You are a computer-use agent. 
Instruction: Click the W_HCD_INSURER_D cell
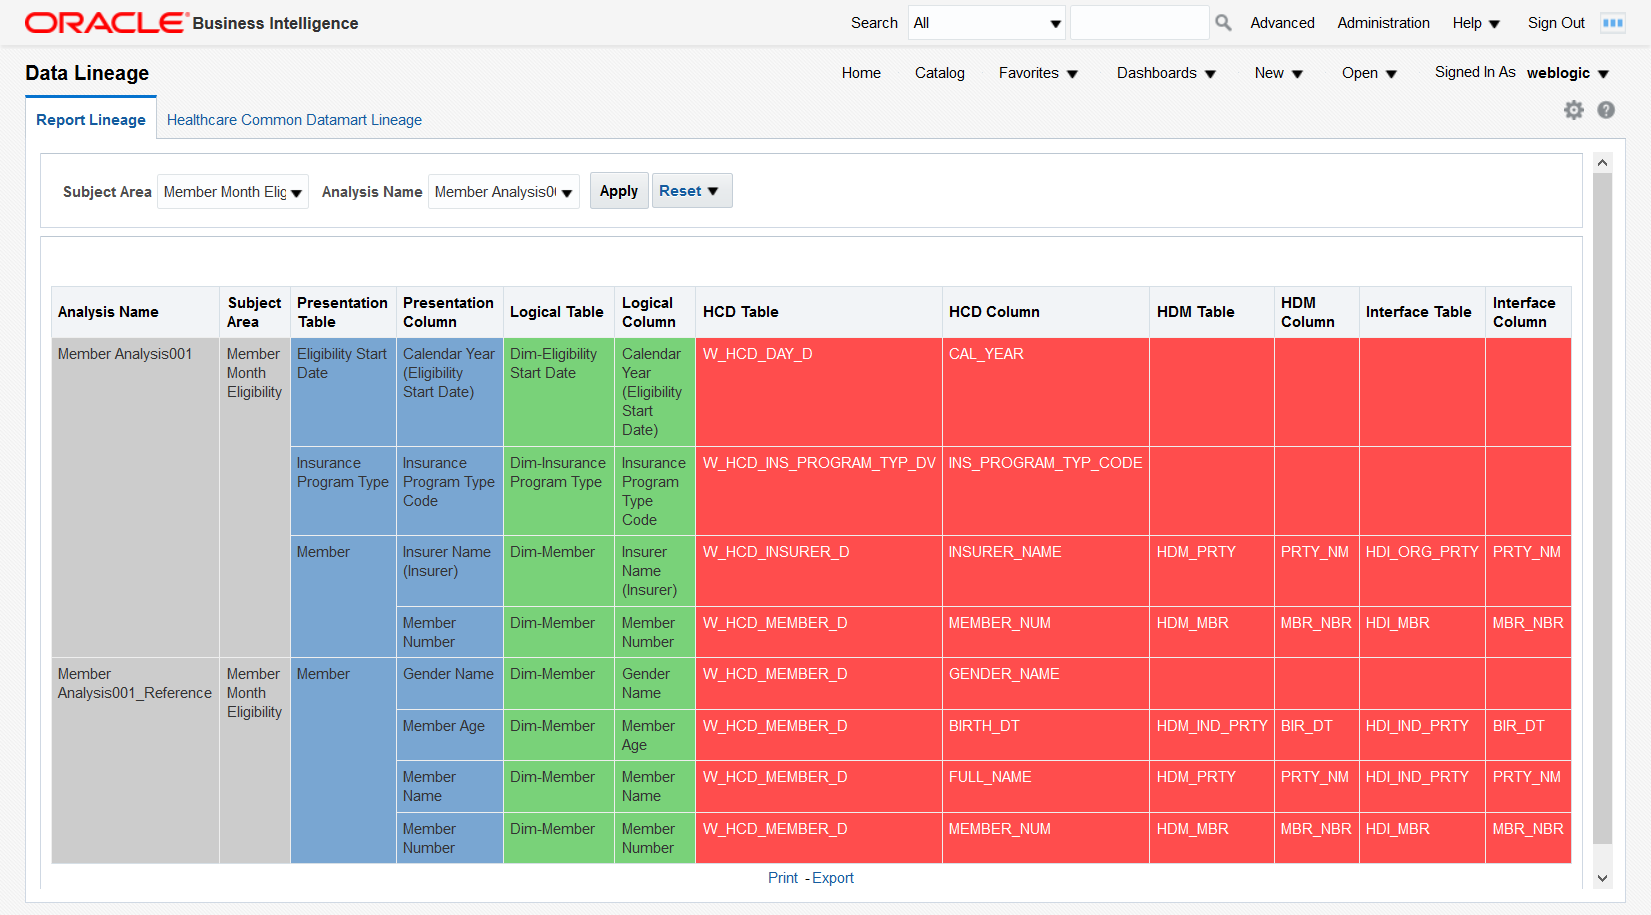pos(819,571)
